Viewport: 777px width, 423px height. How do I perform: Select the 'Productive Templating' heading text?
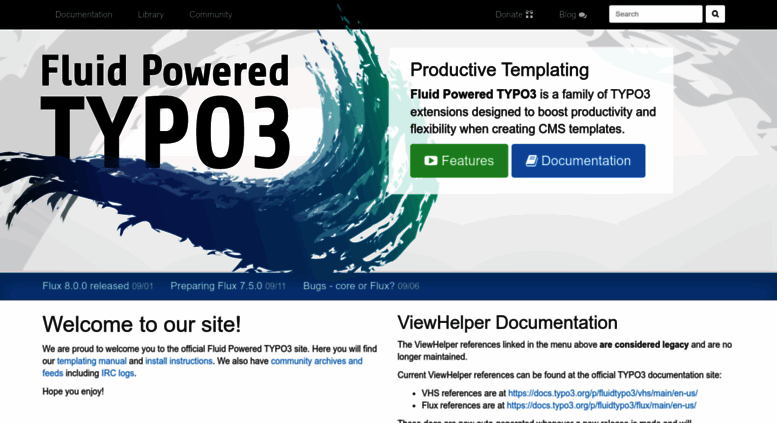[x=500, y=70]
